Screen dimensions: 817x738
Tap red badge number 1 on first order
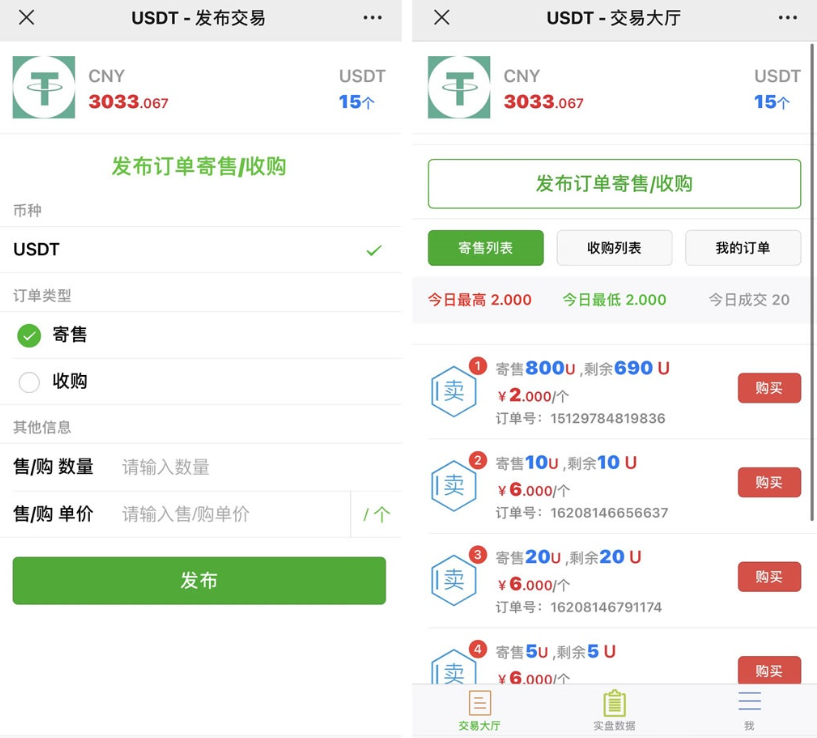point(478,366)
